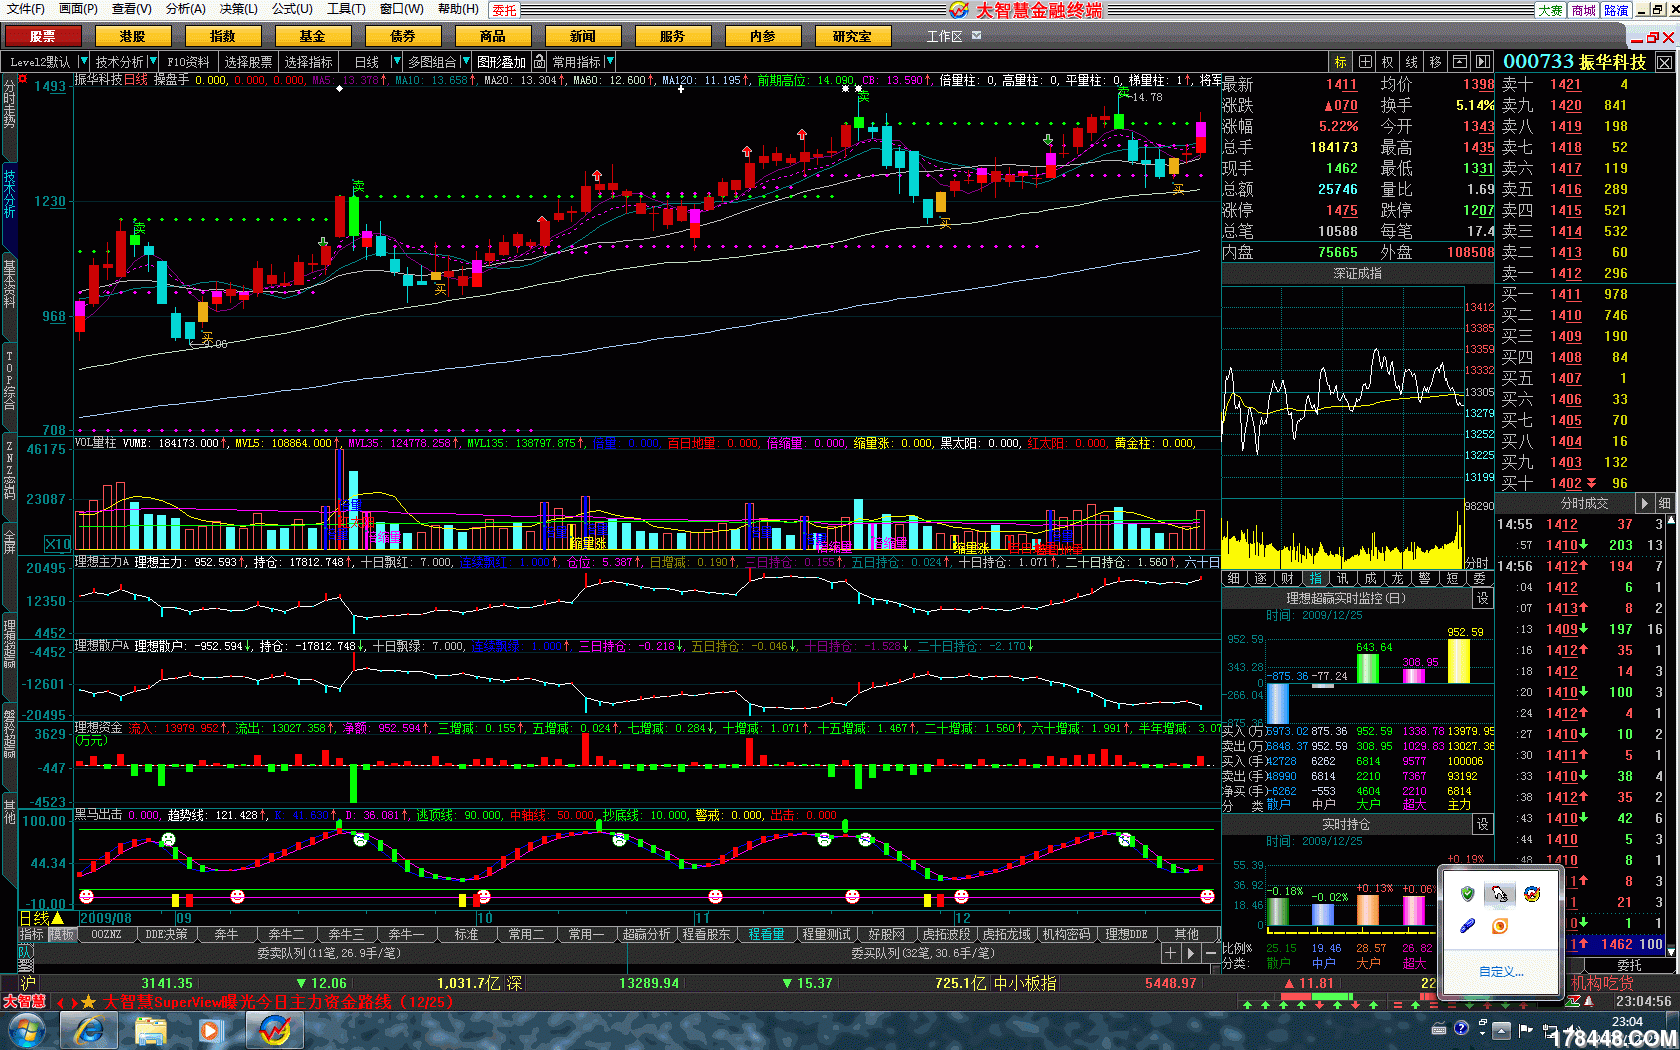Click the 设 settings button in 实时持仓

pos(1483,824)
